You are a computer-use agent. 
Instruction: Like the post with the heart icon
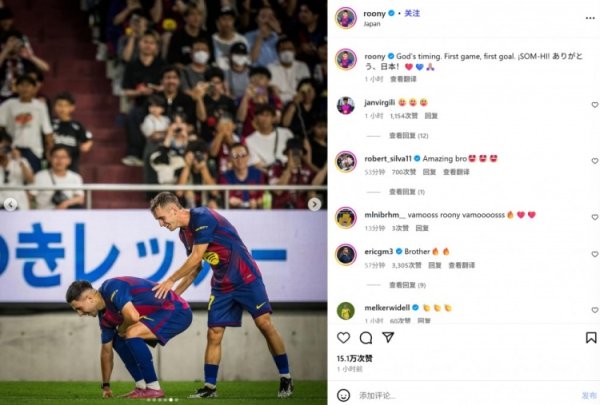pos(343,337)
